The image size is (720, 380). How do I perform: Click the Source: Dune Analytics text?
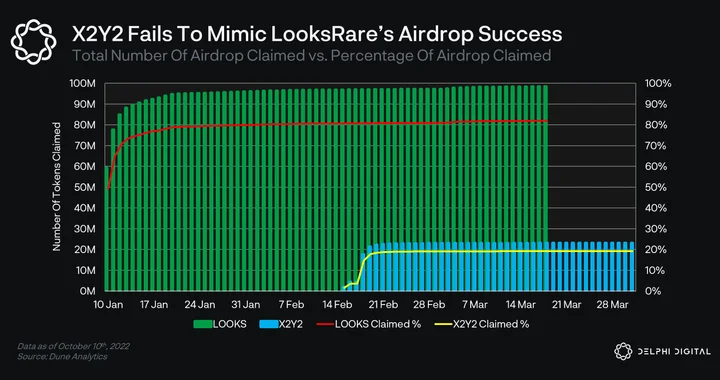click(62, 357)
